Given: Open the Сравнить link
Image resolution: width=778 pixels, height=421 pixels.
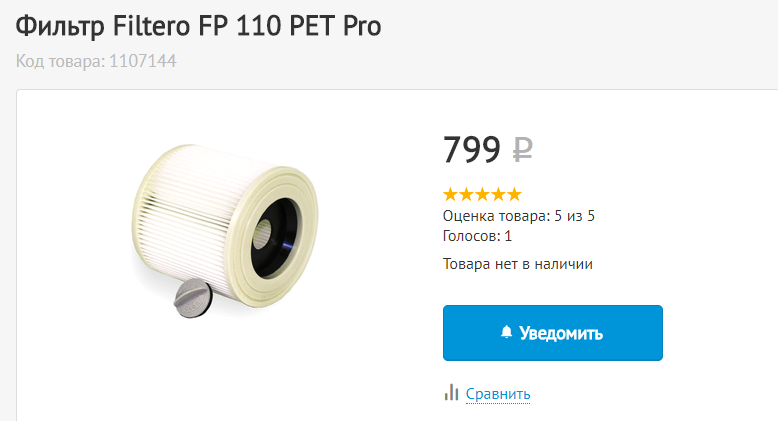Looking at the screenshot, I should click(498, 394).
